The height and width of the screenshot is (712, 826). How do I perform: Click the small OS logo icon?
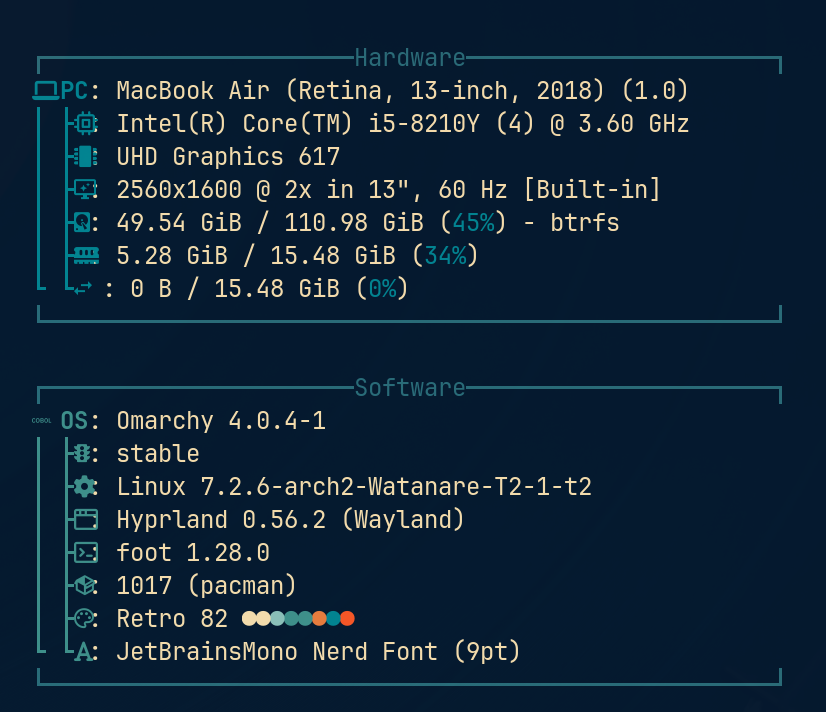[x=42, y=420]
